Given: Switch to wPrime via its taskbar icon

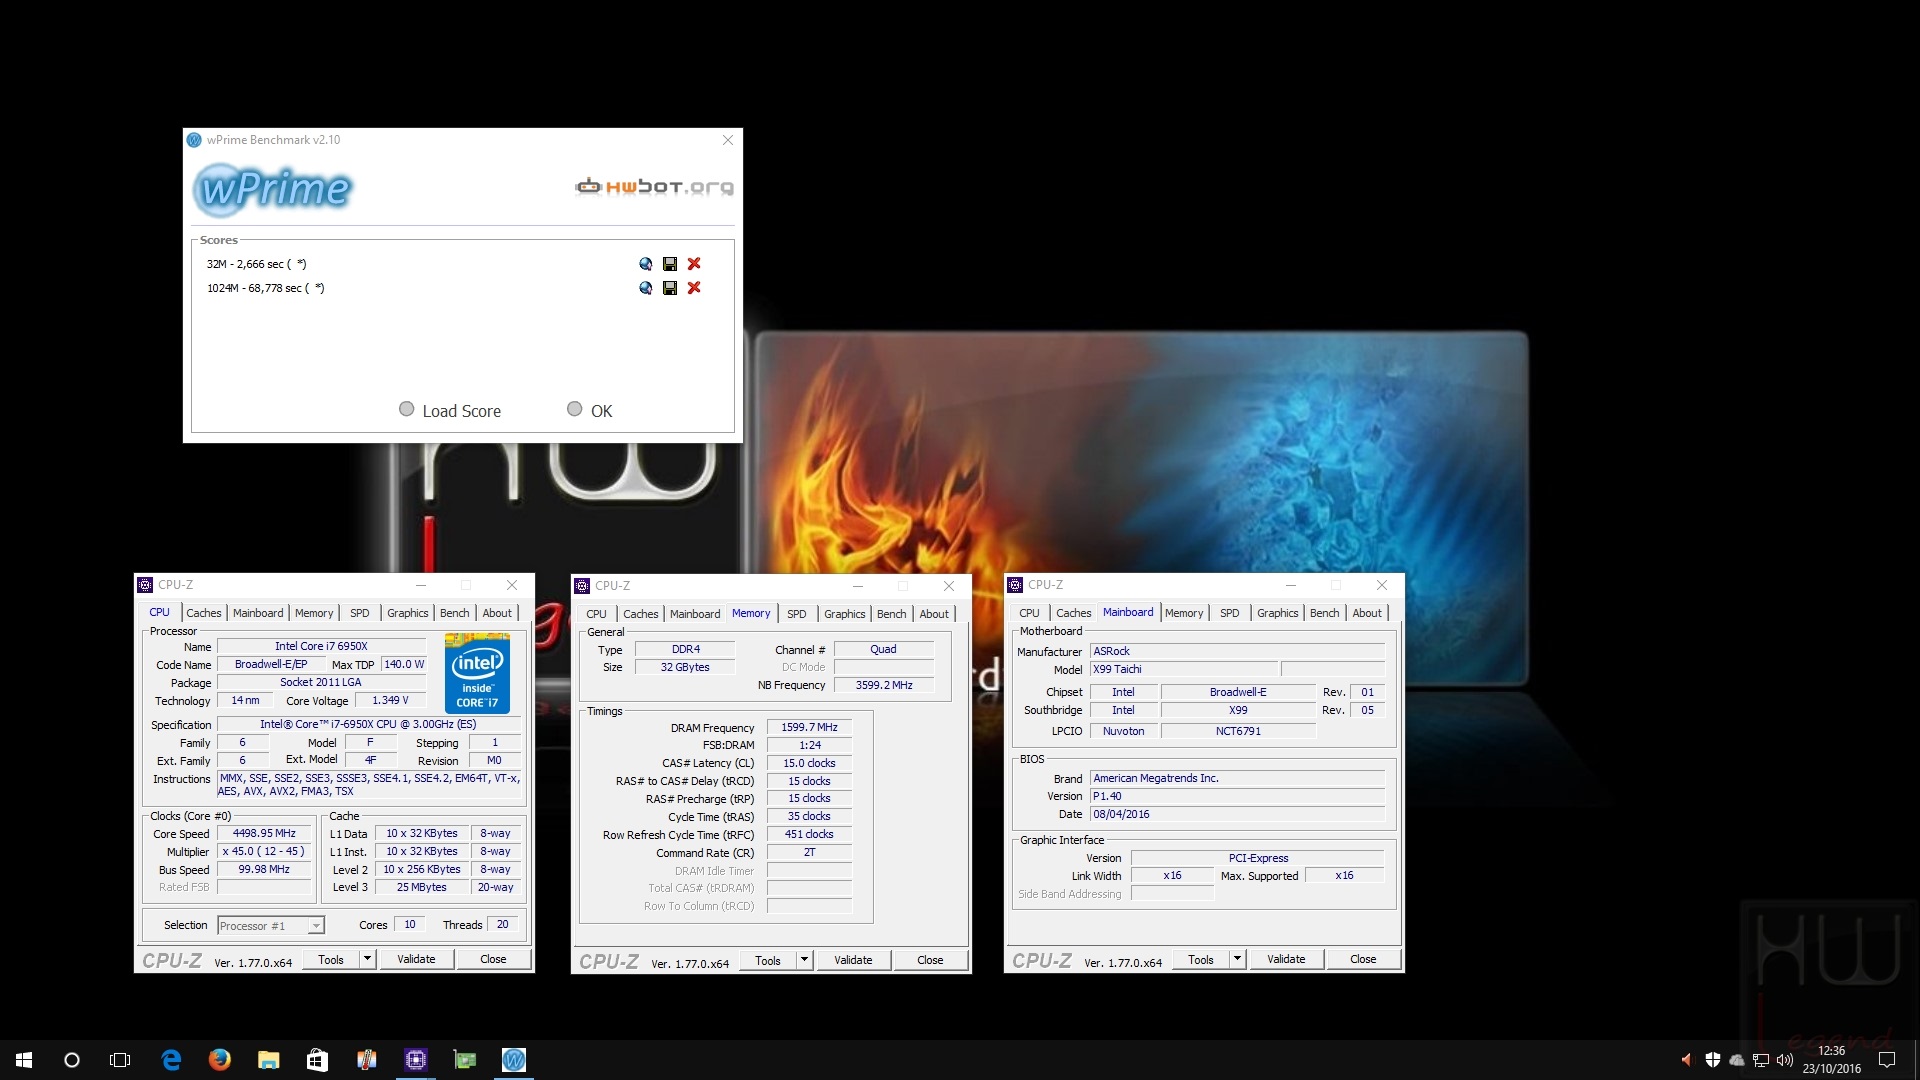Looking at the screenshot, I should point(514,1060).
